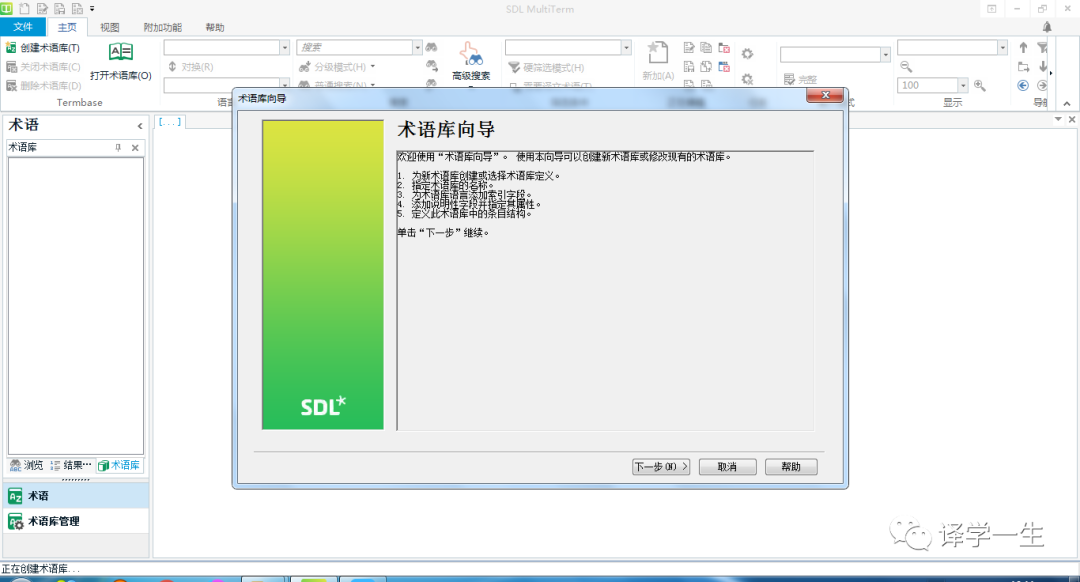Click the blue back arrow navigation icon
Screen dimensions: 1080x582
point(1024,85)
